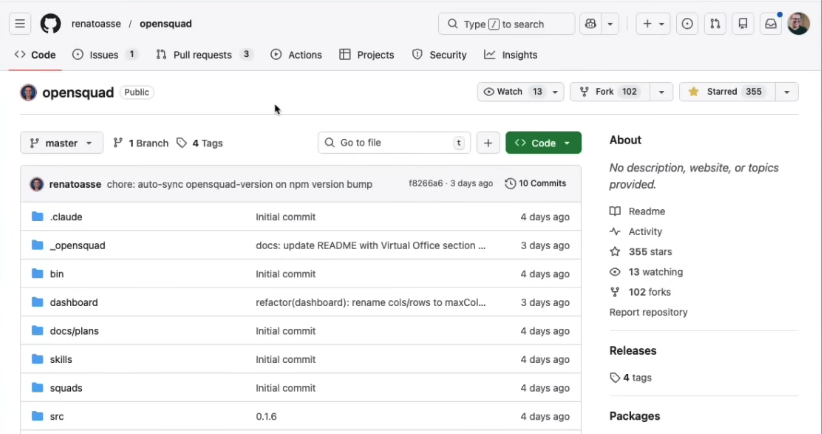Image resolution: width=822 pixels, height=434 pixels.
Task: Expand the Fork dropdown arrow
Action: click(x=662, y=92)
